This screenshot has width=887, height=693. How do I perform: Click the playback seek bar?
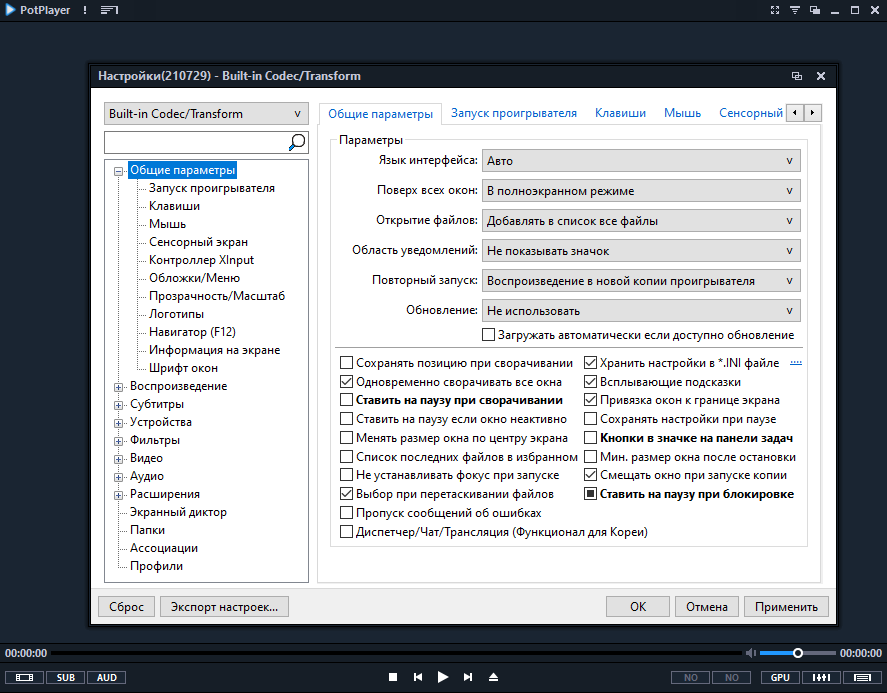(x=396, y=653)
